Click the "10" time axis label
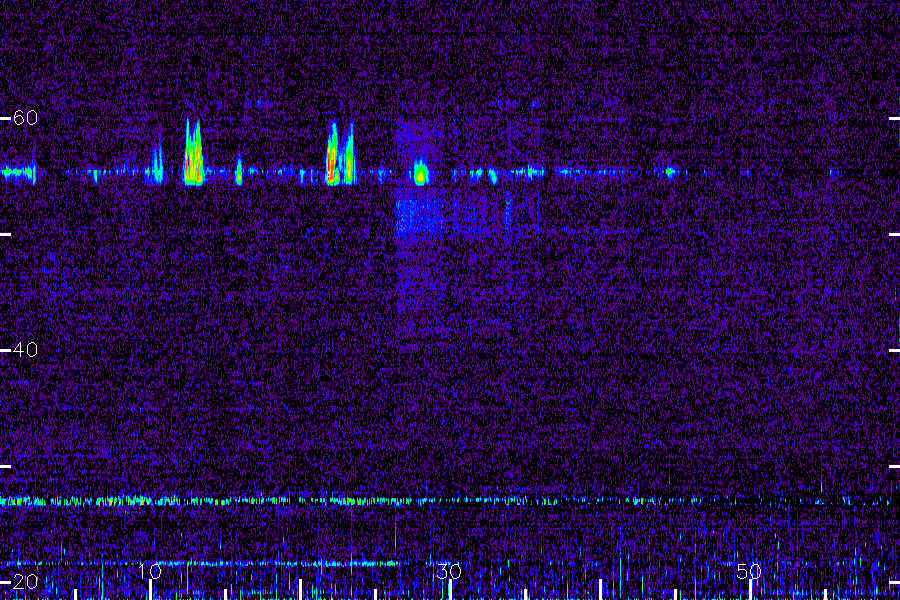This screenshot has height=600, width=900. coord(150,571)
